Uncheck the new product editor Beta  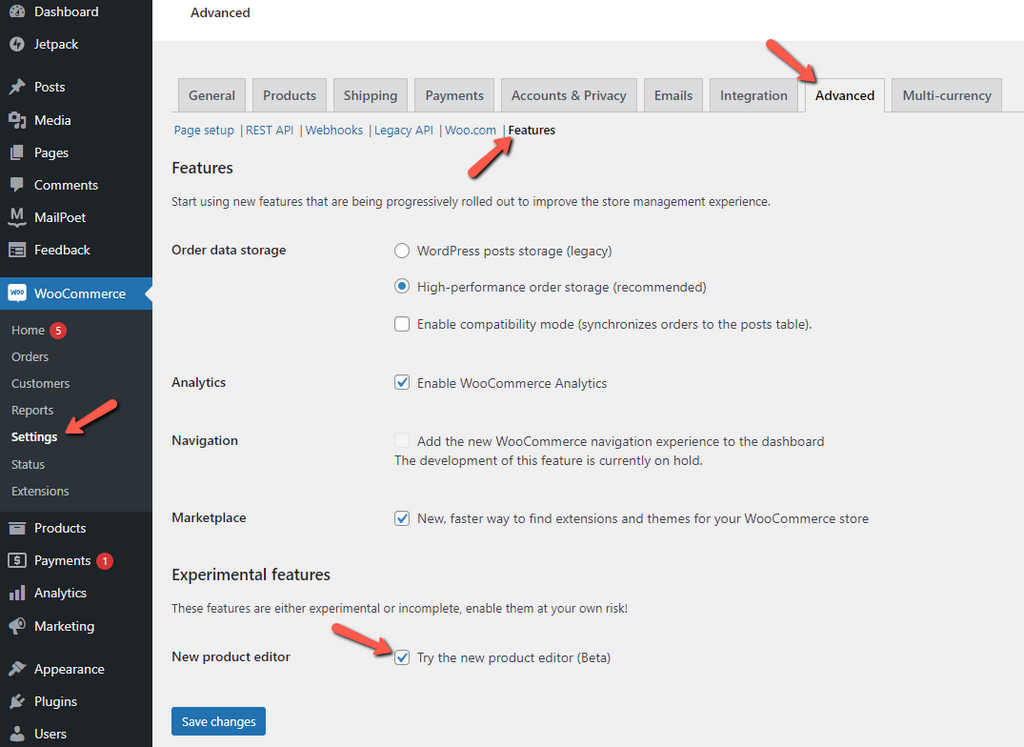pos(401,657)
